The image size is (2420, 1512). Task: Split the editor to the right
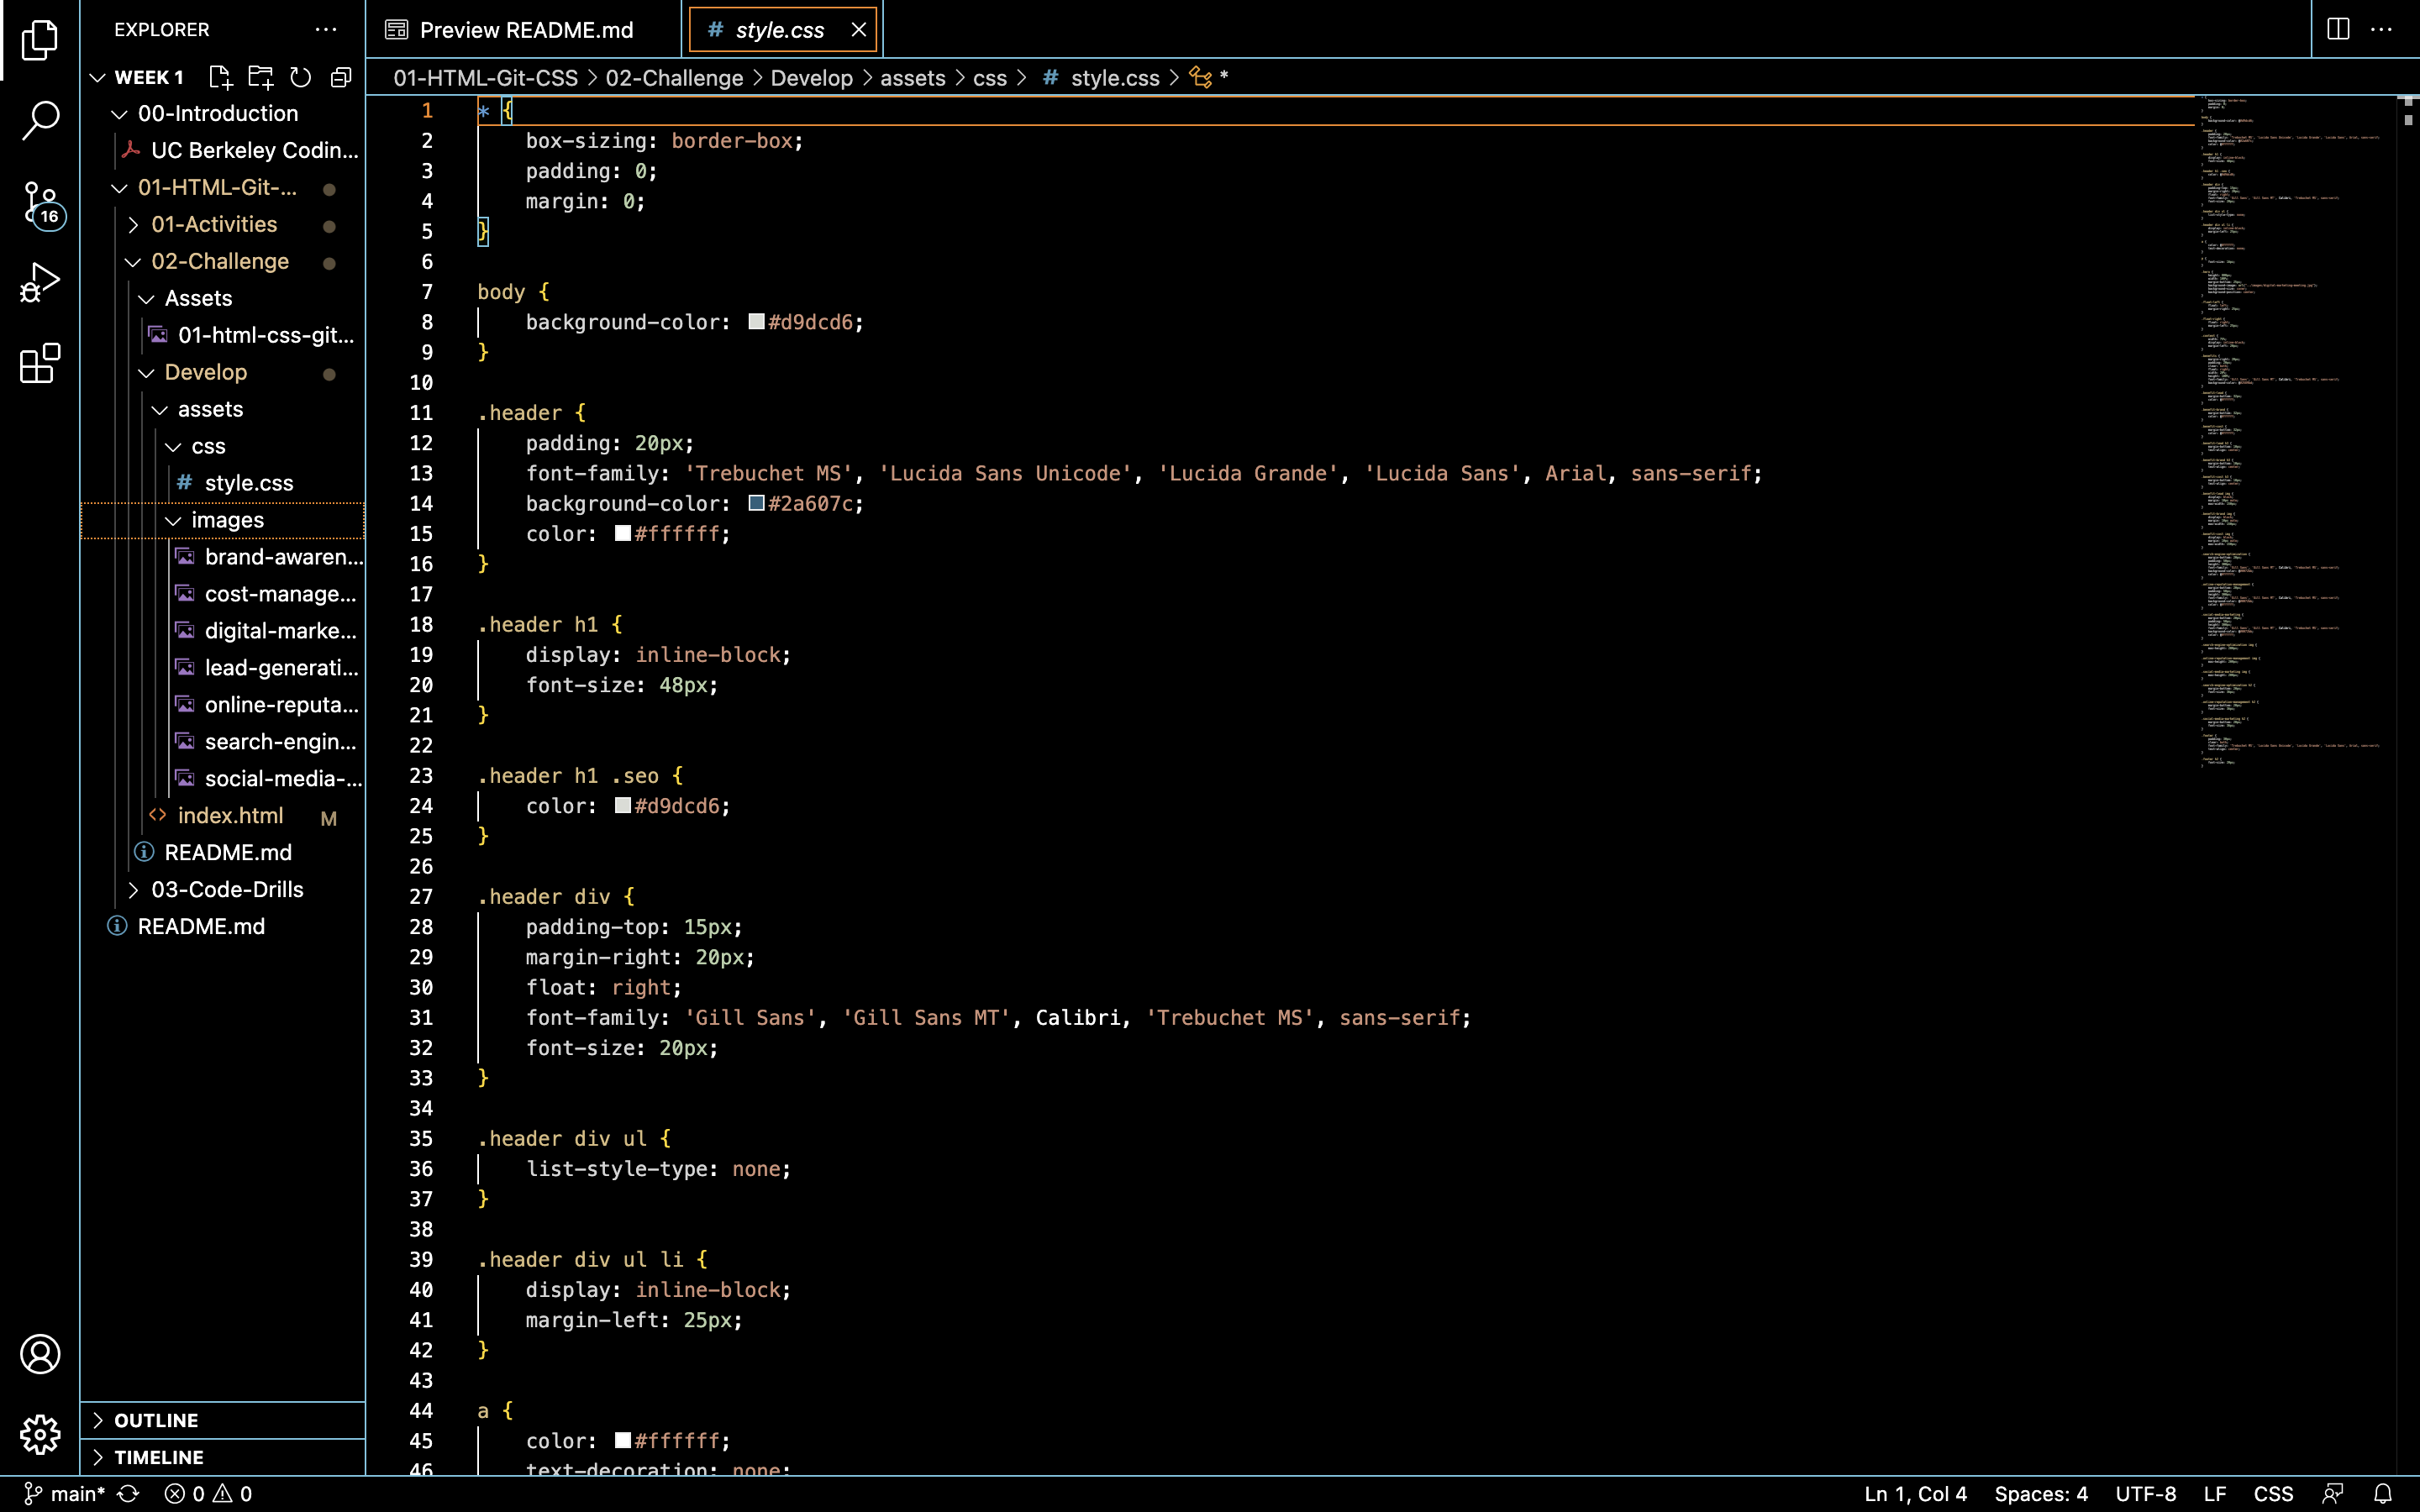[x=2338, y=29]
